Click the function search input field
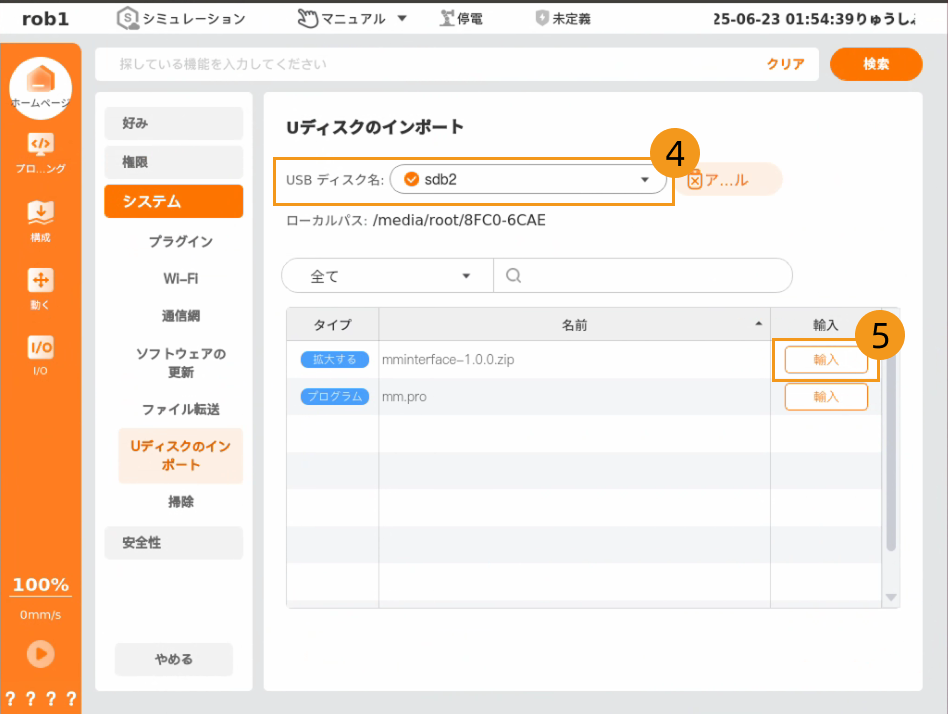Image resolution: width=948 pixels, height=714 pixels. (440, 64)
